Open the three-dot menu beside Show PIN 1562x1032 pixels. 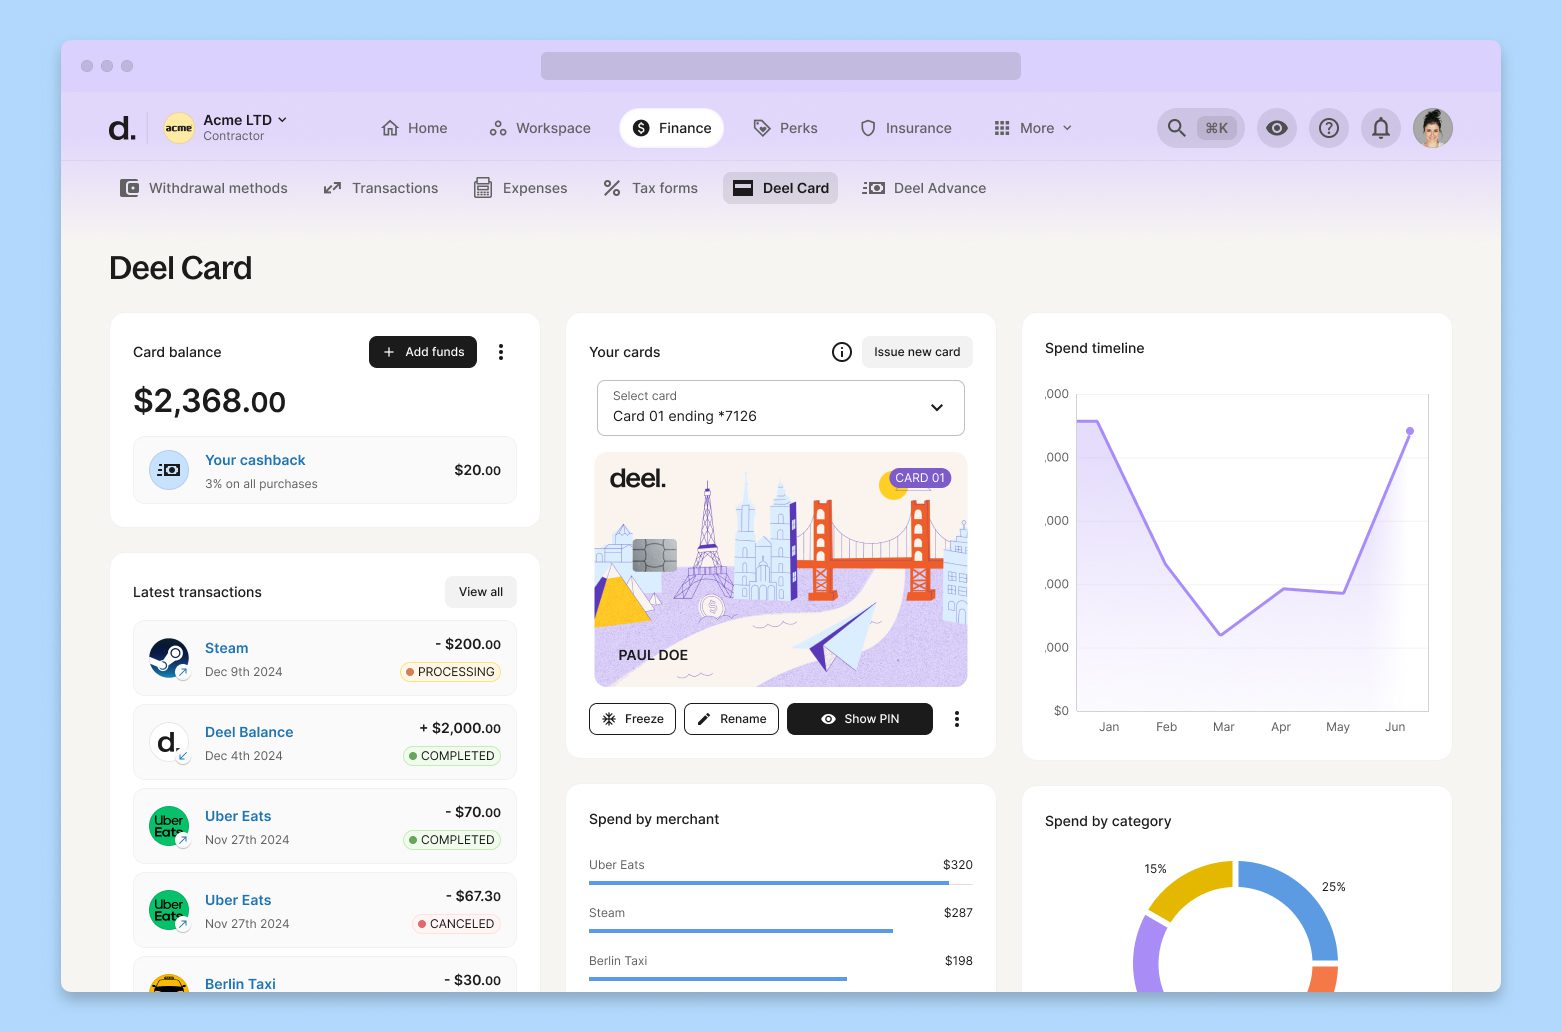[957, 719]
